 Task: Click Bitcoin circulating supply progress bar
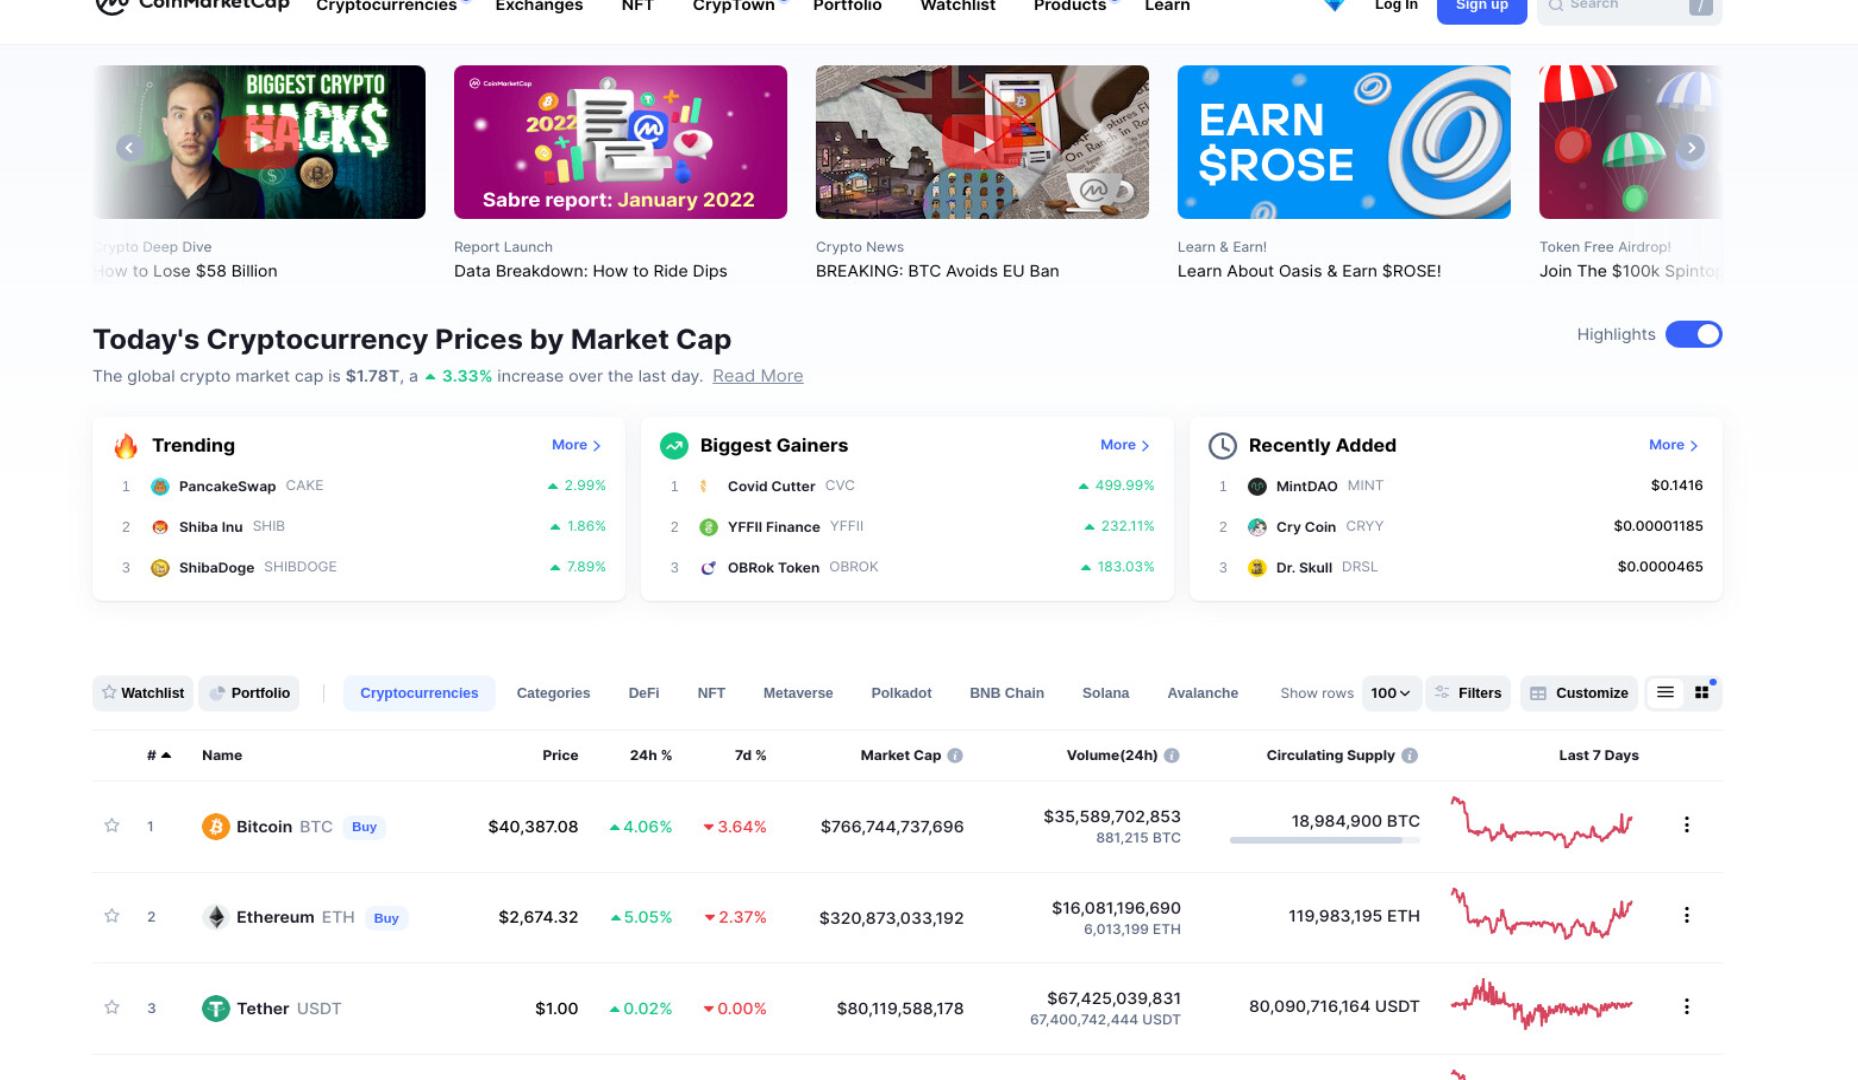pos(1324,841)
